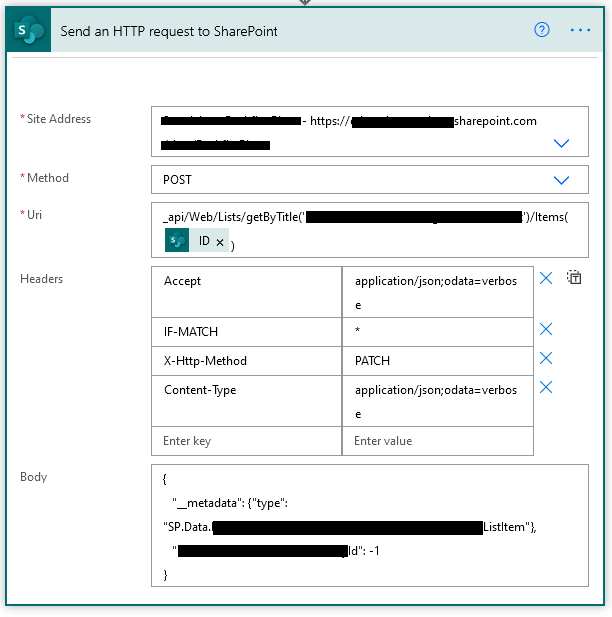The width and height of the screenshot is (612, 617).
Task: Delete the X-Http-Method header row
Action: (x=546, y=358)
